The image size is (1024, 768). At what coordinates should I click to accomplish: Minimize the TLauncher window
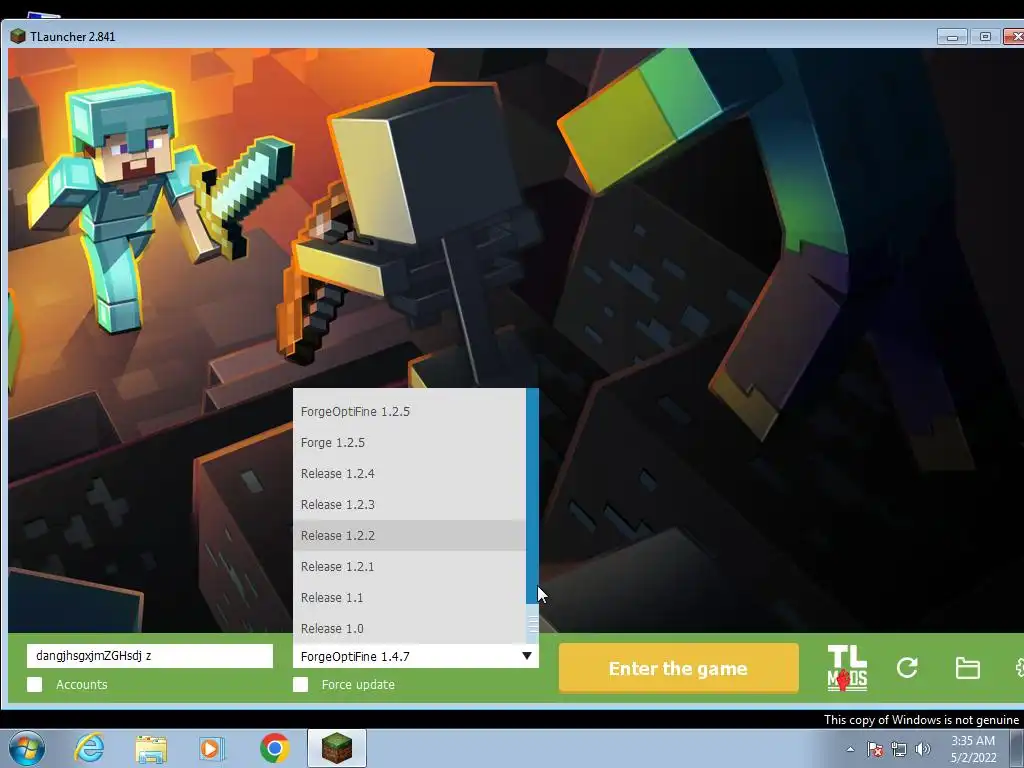tap(952, 37)
